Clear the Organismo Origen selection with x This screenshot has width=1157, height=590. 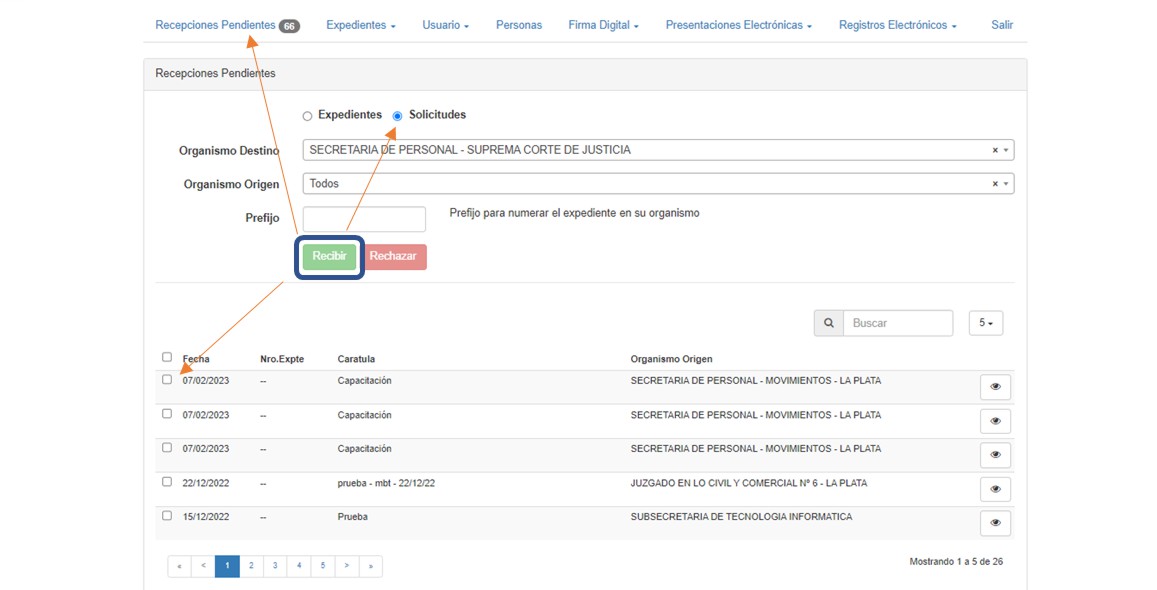coord(995,184)
